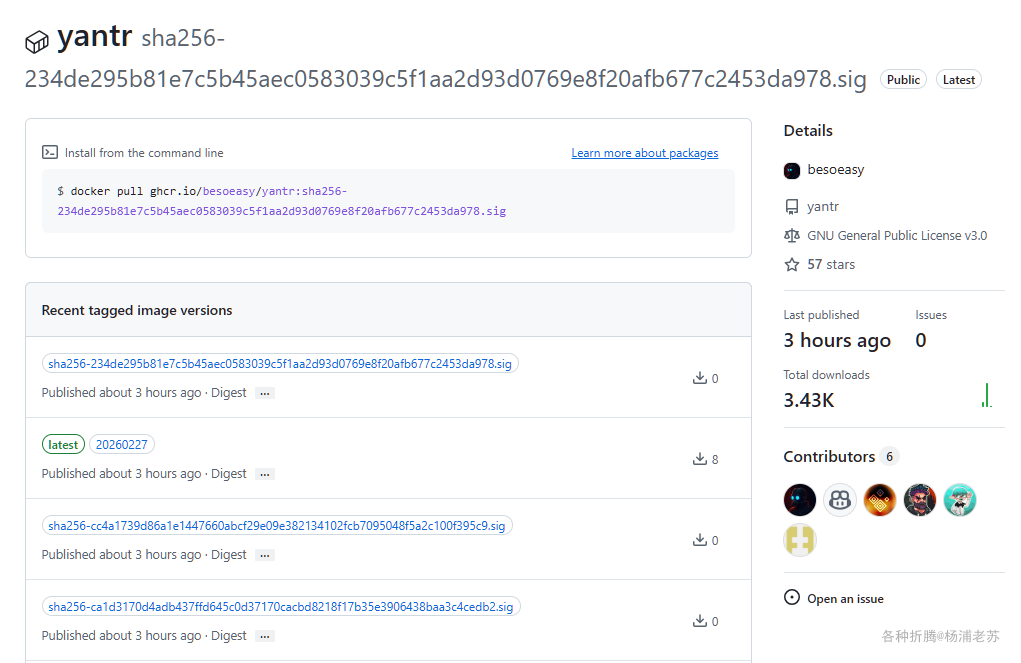Viewport: 1021px width, 663px height.
Task: Click the package cube icon beside yantr
Action: [37, 42]
